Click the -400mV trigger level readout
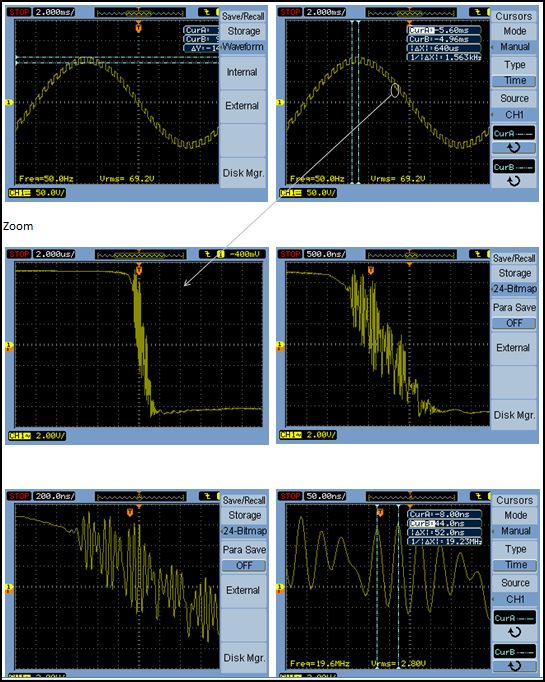This screenshot has width=545, height=682. click(246, 254)
